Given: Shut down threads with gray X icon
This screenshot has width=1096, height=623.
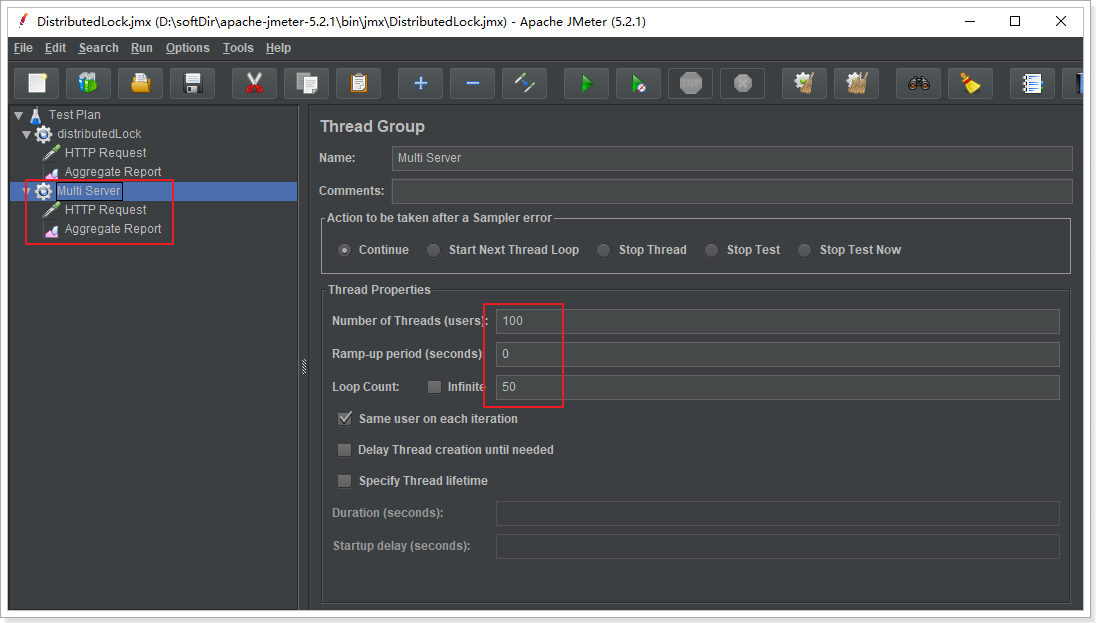Looking at the screenshot, I should click(742, 83).
